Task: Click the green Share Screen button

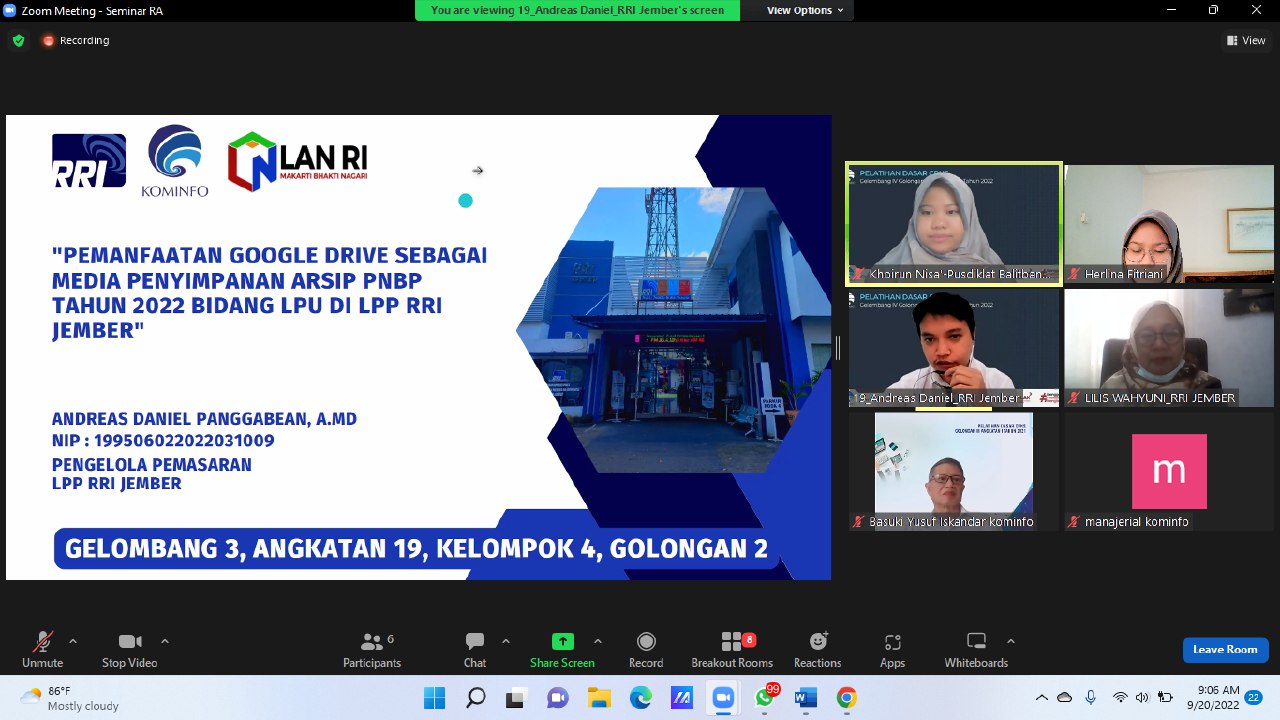Action: point(562,650)
